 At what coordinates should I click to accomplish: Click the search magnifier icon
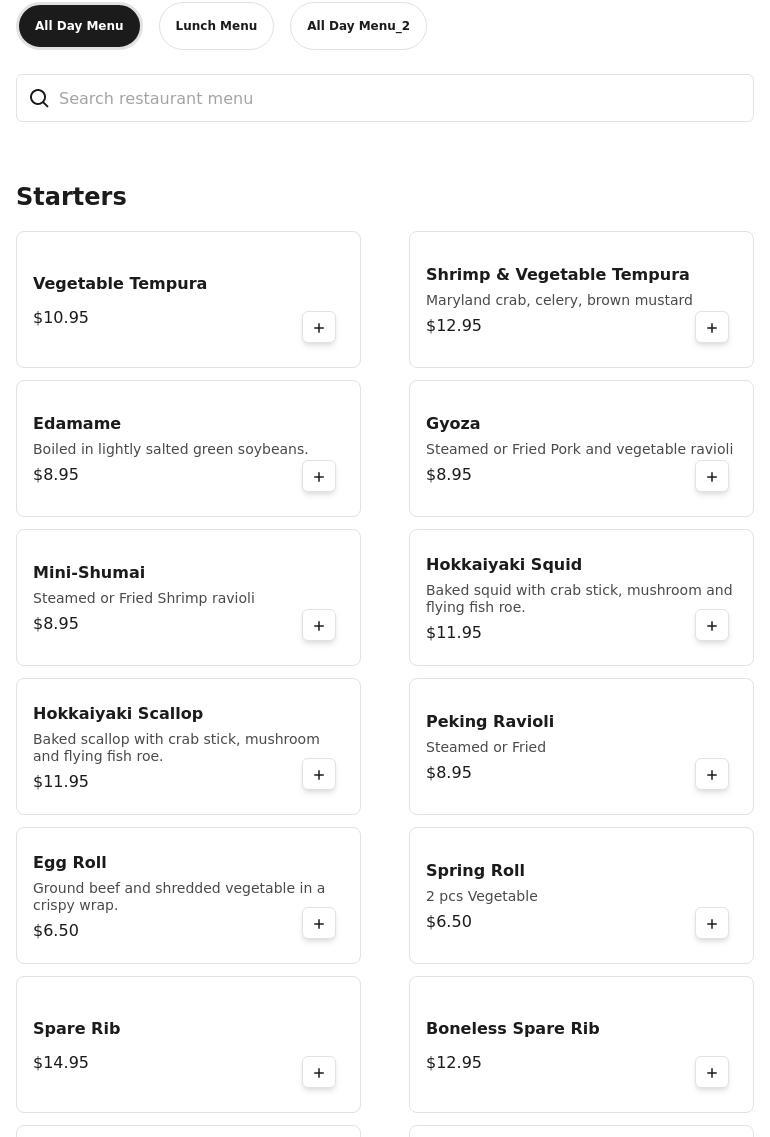tap(39, 98)
